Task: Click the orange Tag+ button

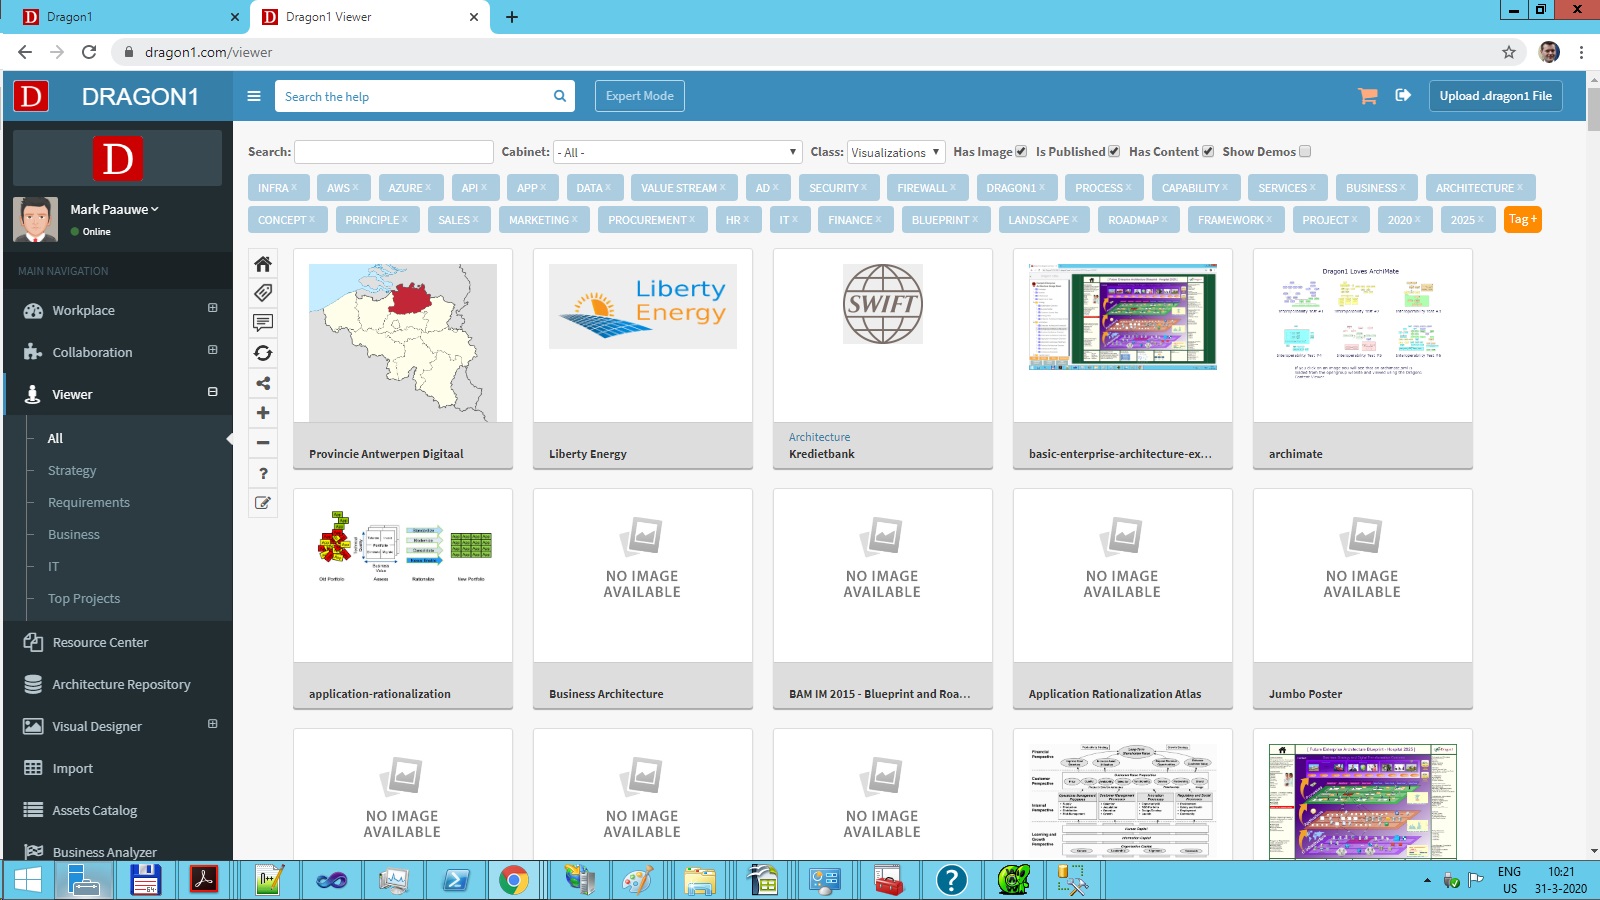Action: point(1522,219)
